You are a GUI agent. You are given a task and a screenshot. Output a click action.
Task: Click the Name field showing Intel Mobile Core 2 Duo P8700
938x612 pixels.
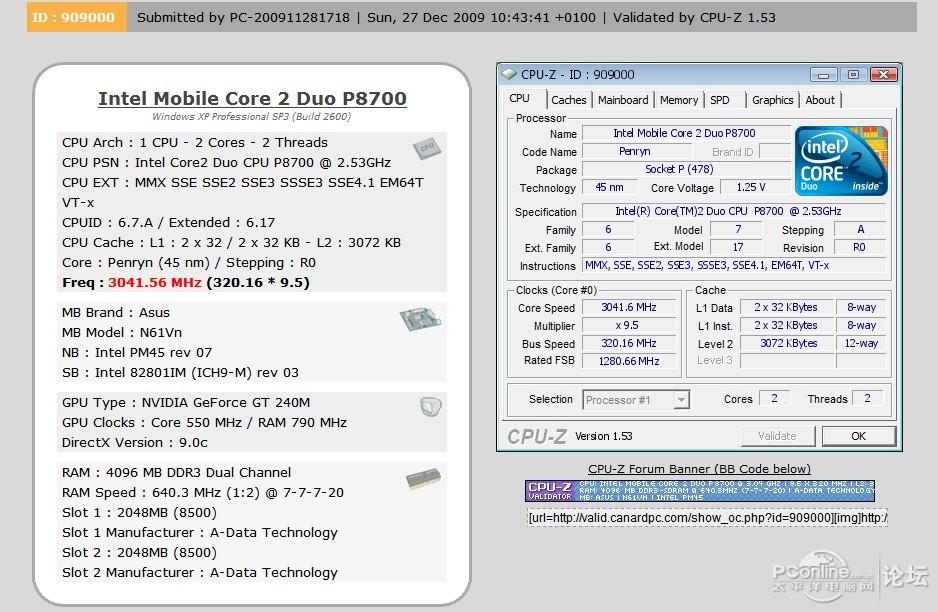coord(686,133)
